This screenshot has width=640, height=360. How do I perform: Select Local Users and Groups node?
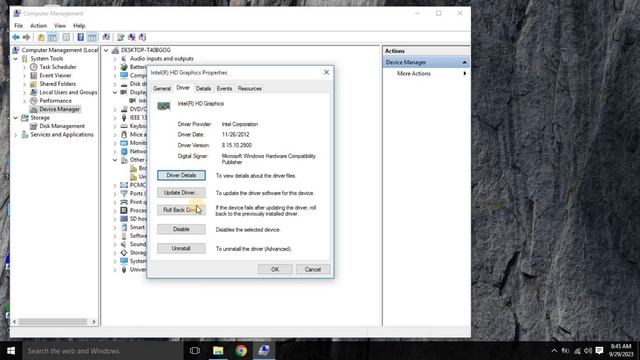[68, 92]
